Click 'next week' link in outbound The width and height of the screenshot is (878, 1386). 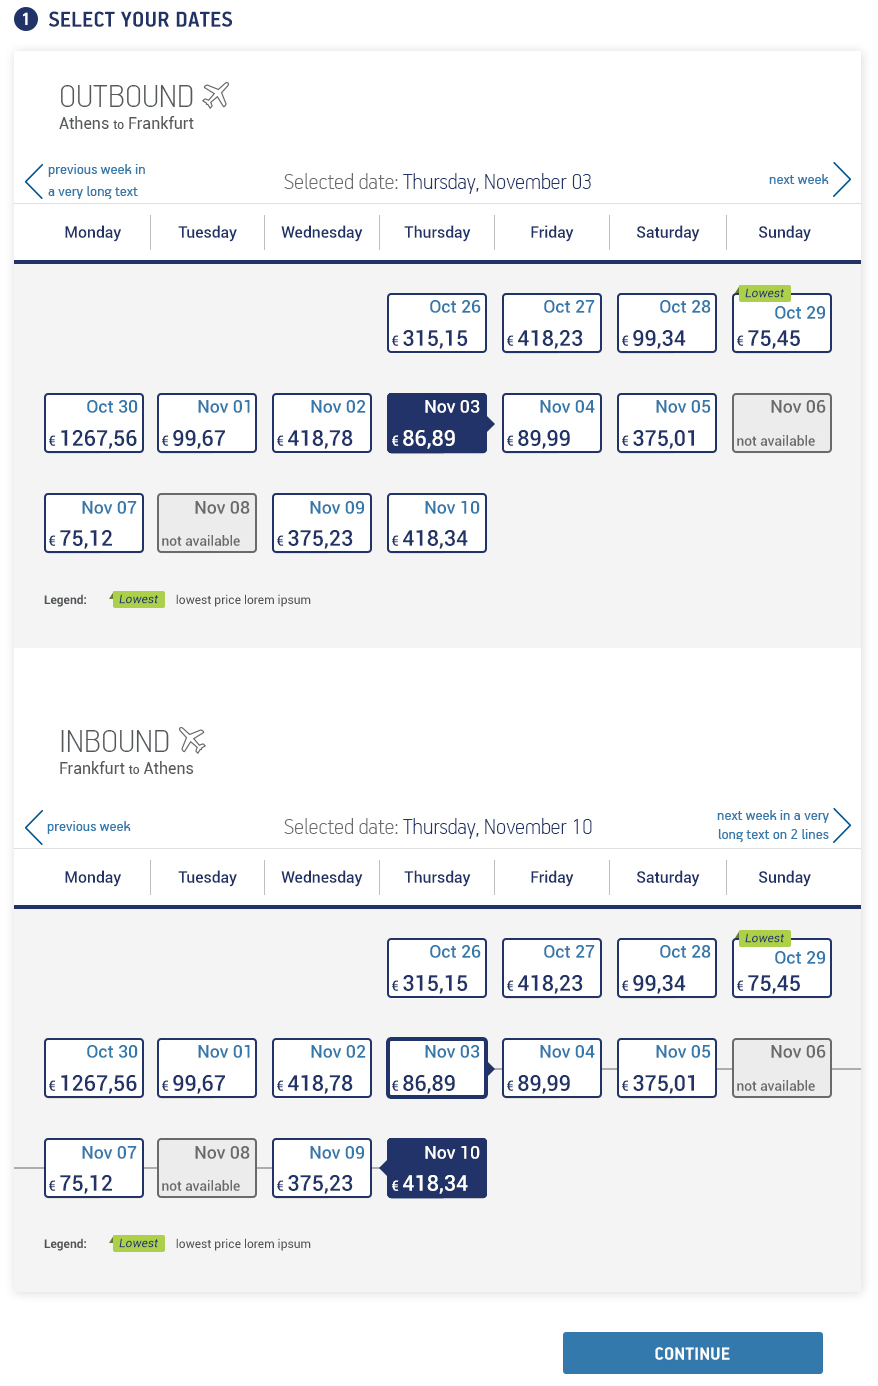click(x=798, y=179)
